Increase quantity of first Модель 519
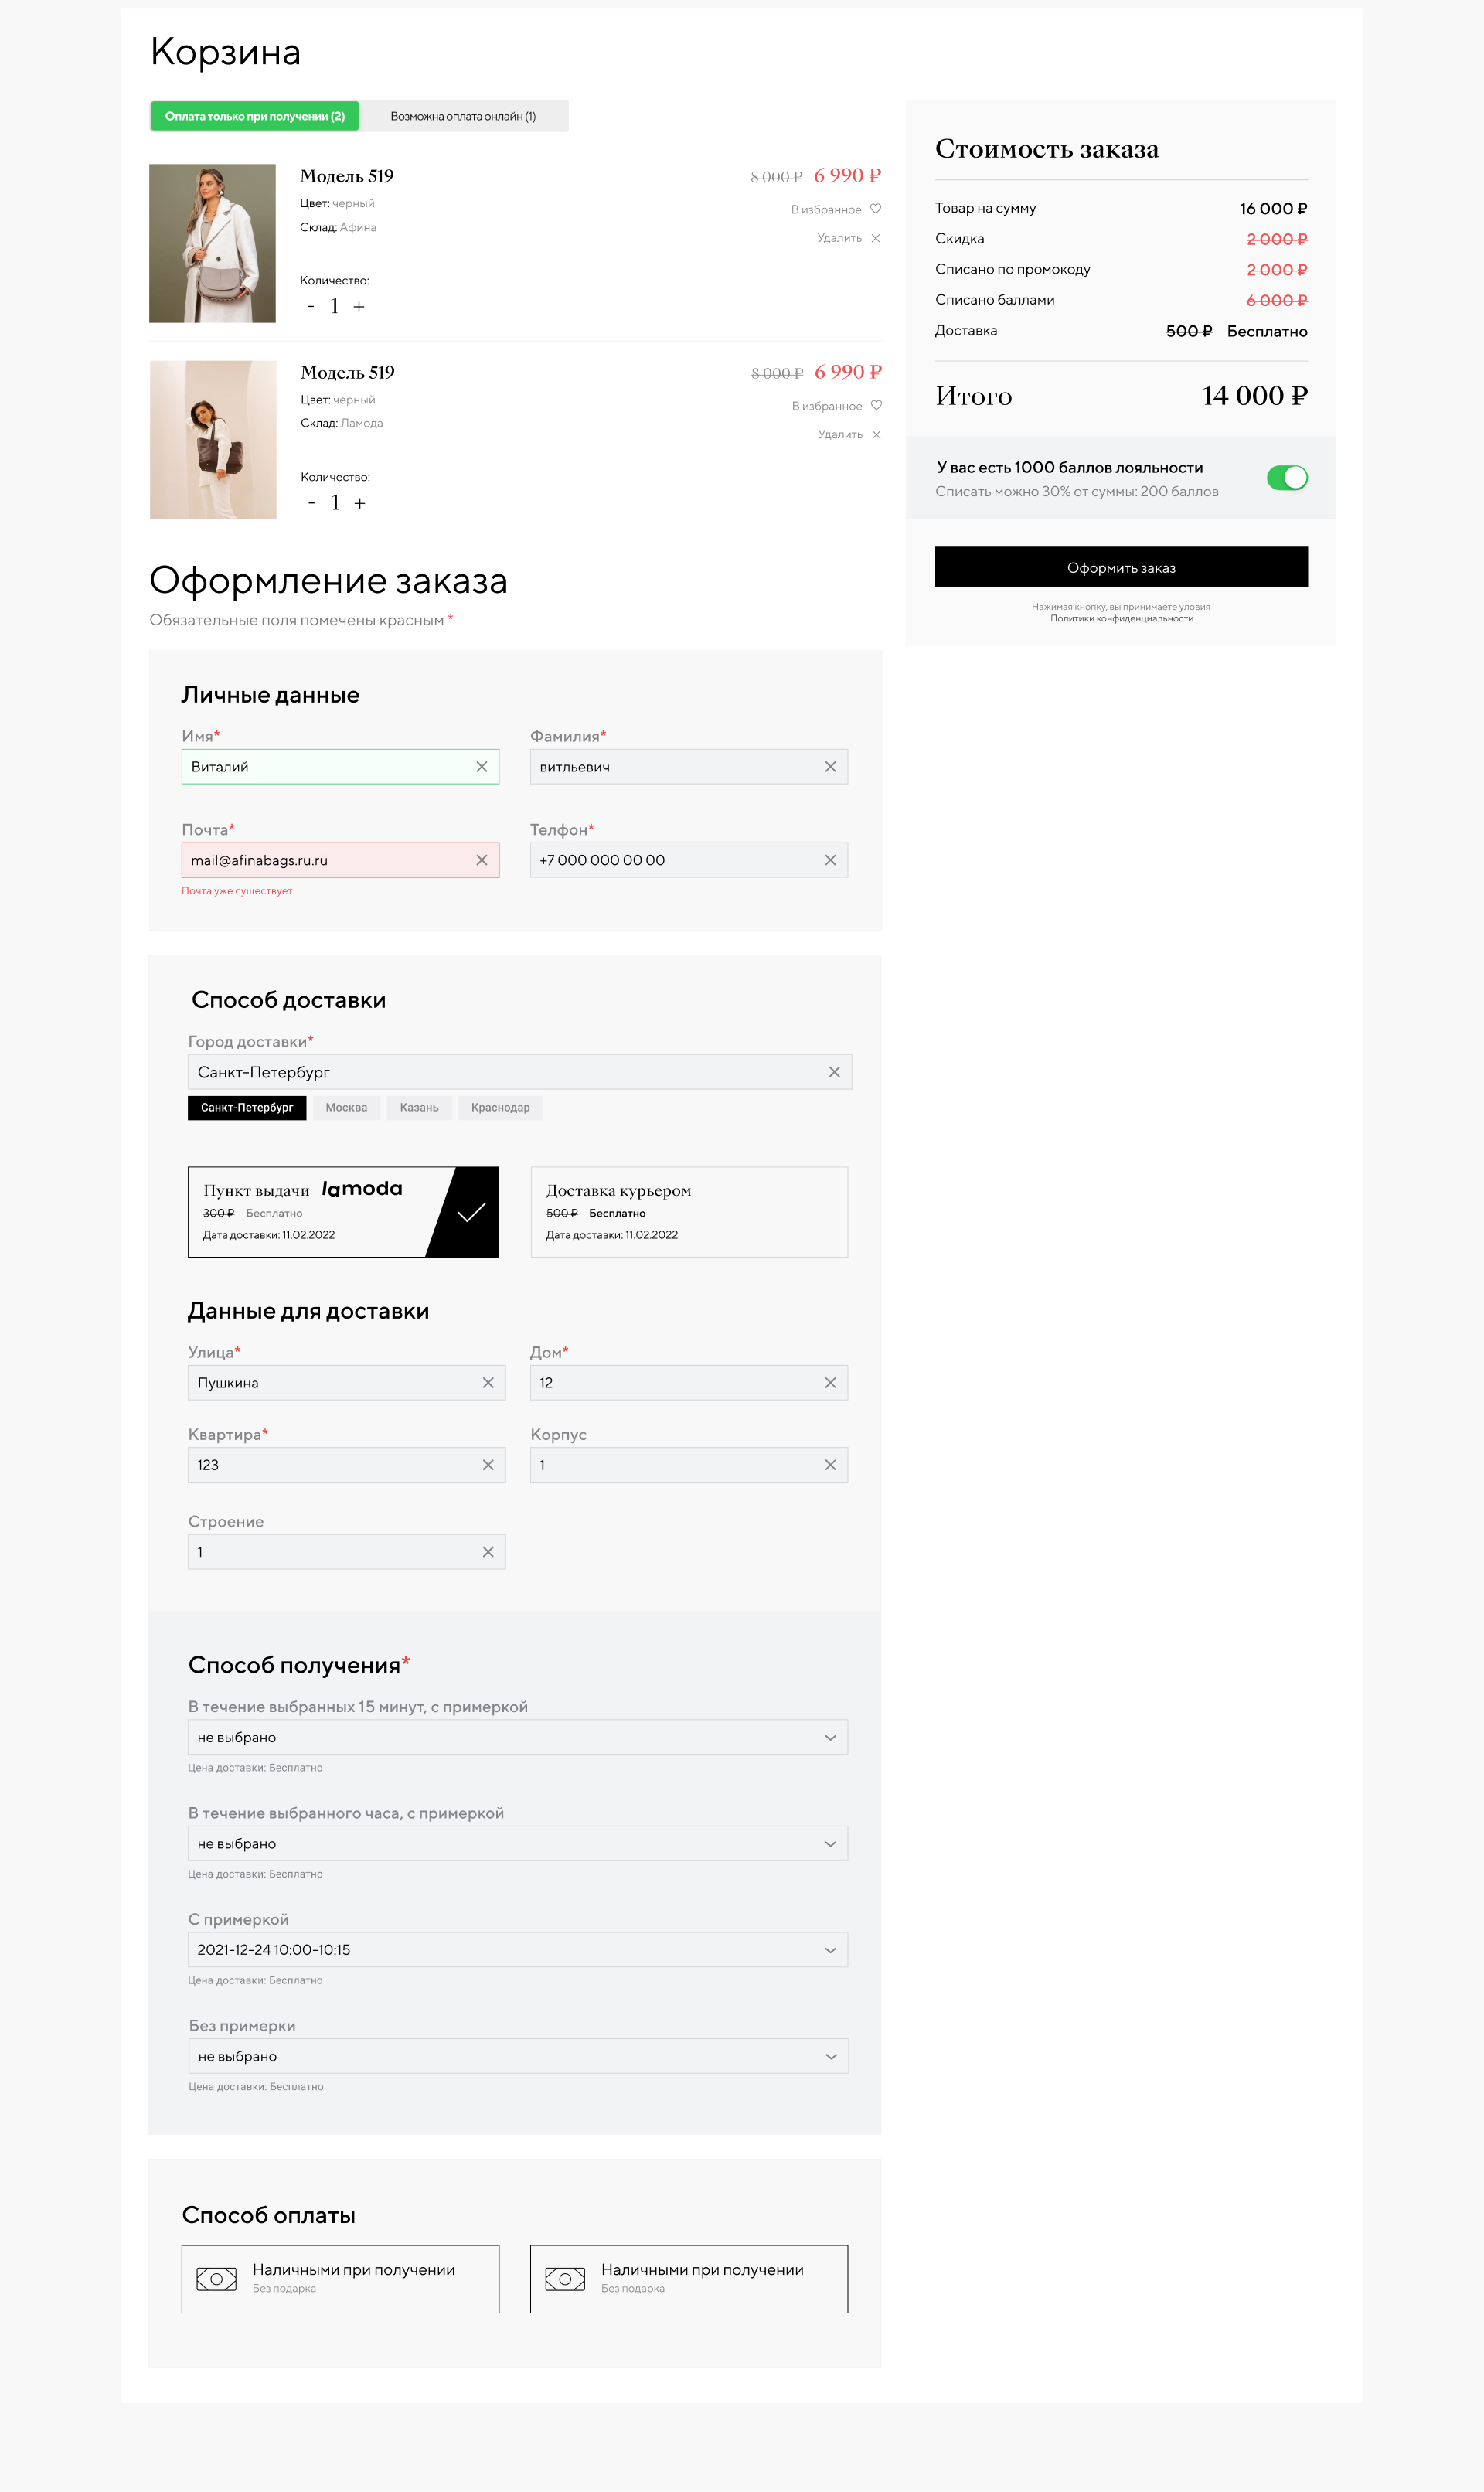 point(359,307)
